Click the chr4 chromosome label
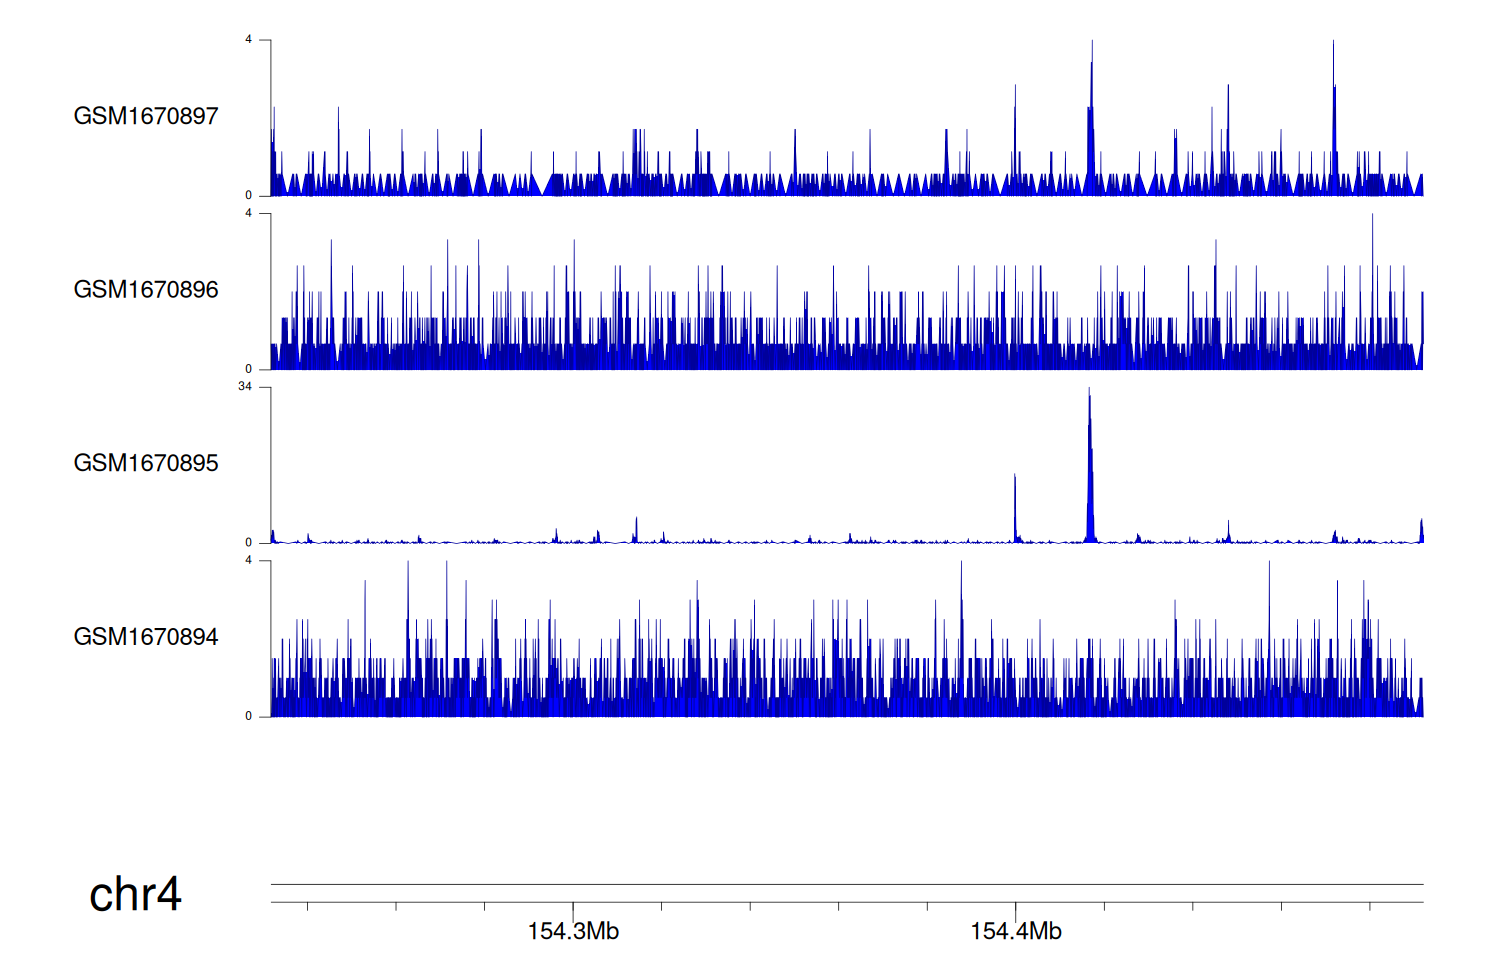1500x980 pixels. [135, 894]
